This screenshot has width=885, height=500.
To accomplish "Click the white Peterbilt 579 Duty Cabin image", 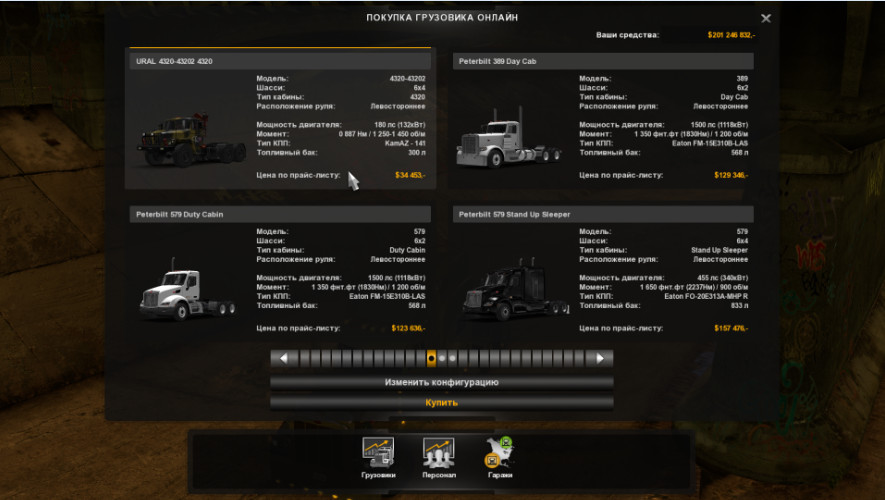I will (187, 291).
